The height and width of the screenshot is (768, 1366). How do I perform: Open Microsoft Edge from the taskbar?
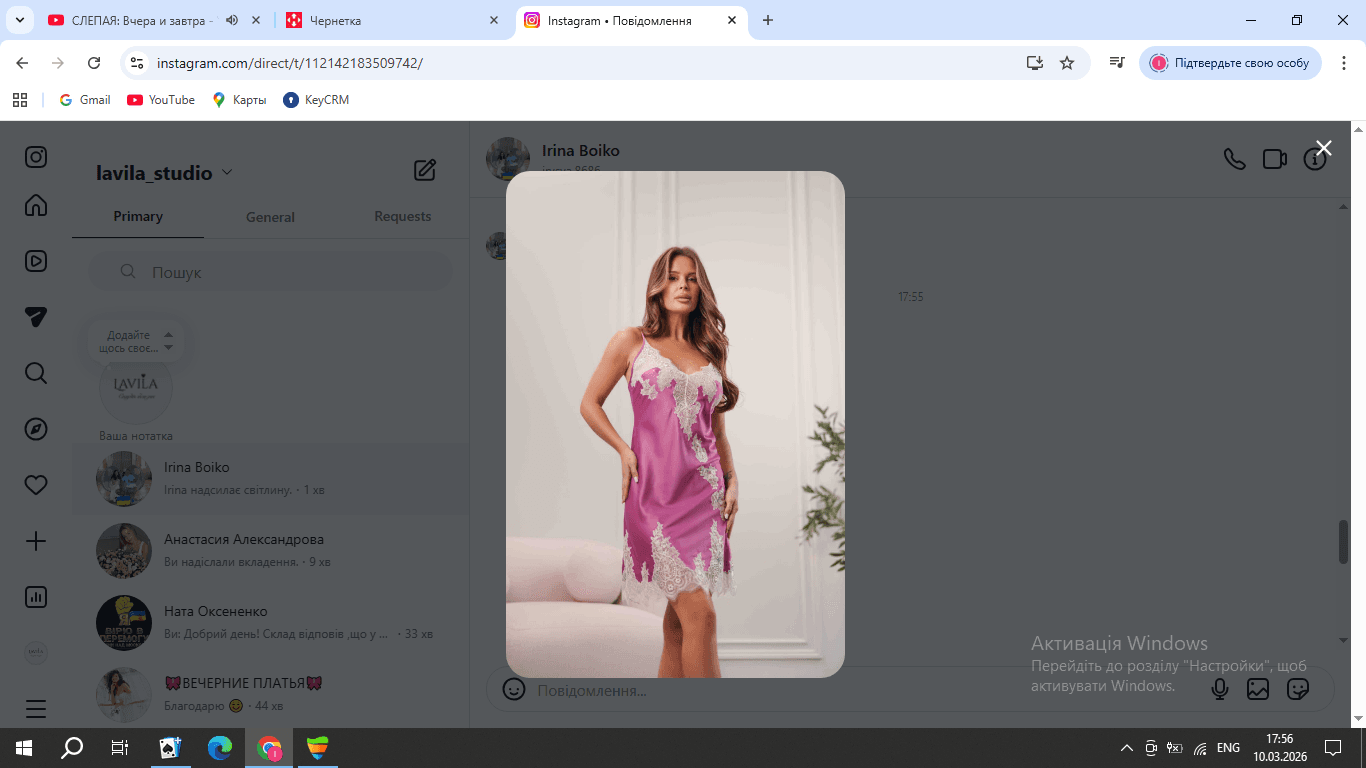[220, 747]
